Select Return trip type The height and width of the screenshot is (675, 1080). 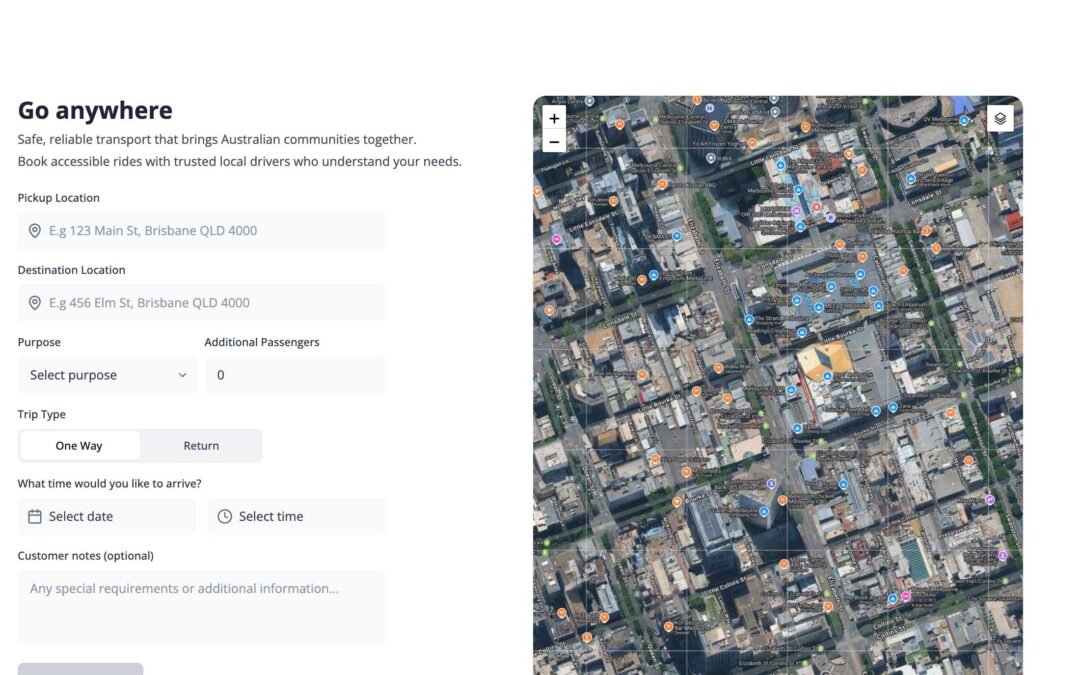click(201, 446)
